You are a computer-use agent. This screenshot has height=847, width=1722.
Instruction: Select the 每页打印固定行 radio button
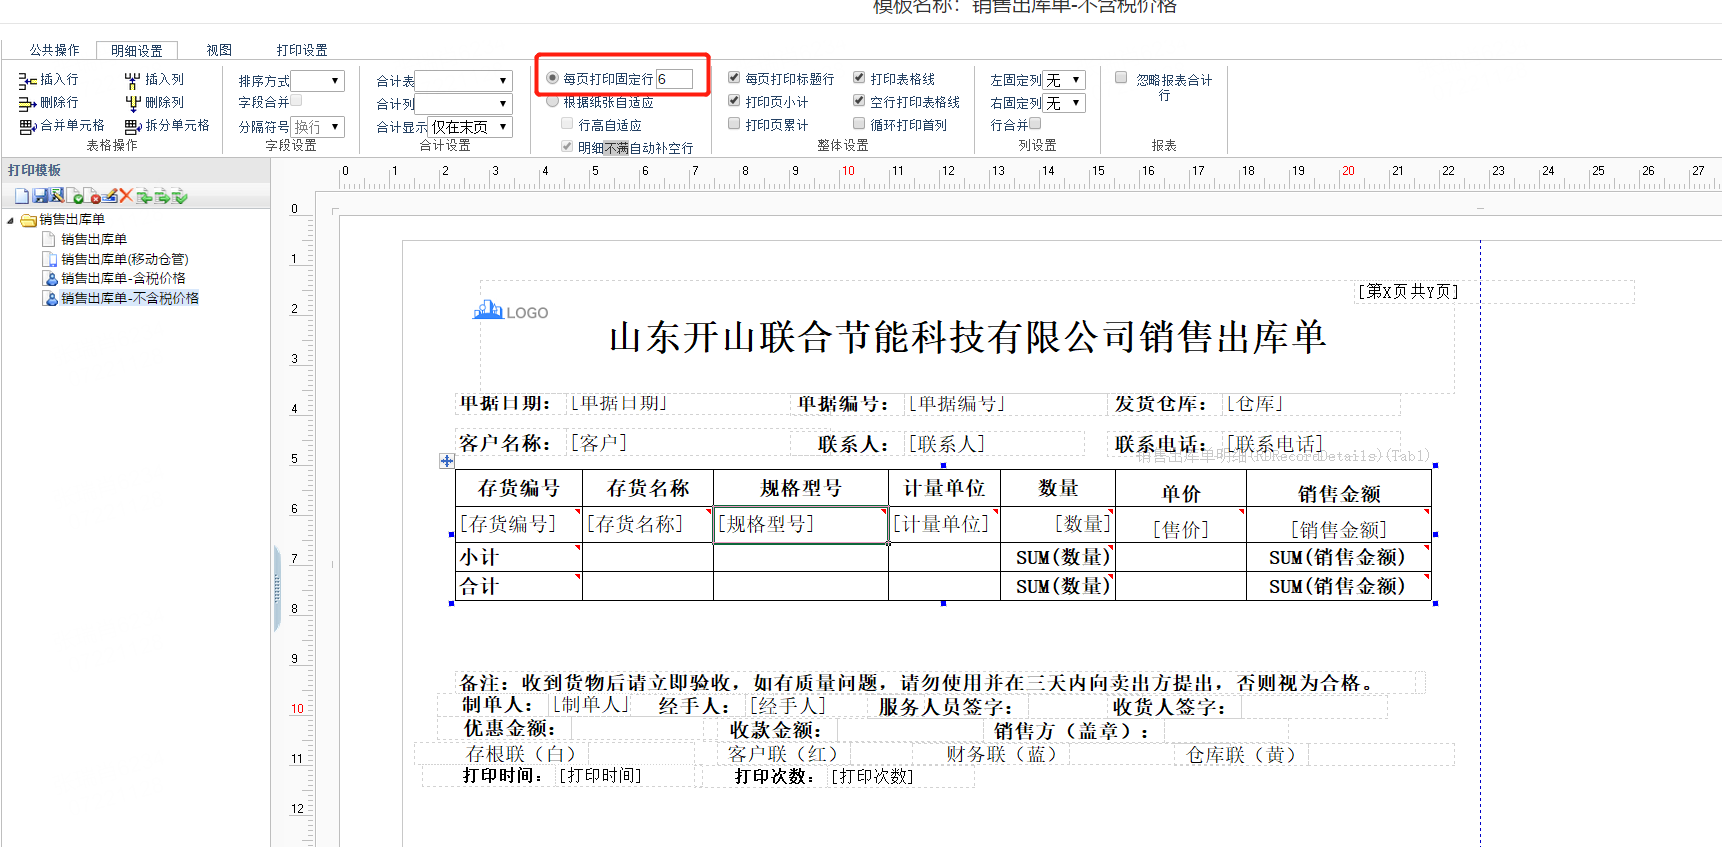tap(552, 78)
